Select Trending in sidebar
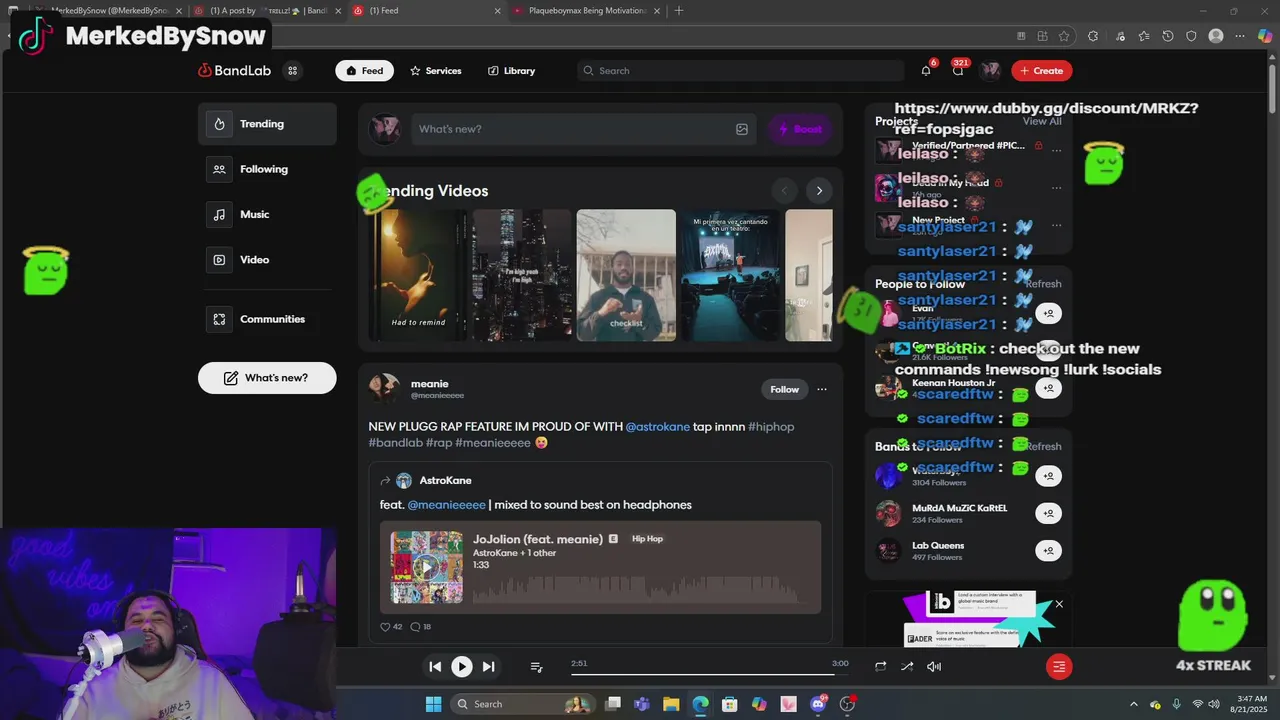The height and width of the screenshot is (720, 1280). coord(267,124)
